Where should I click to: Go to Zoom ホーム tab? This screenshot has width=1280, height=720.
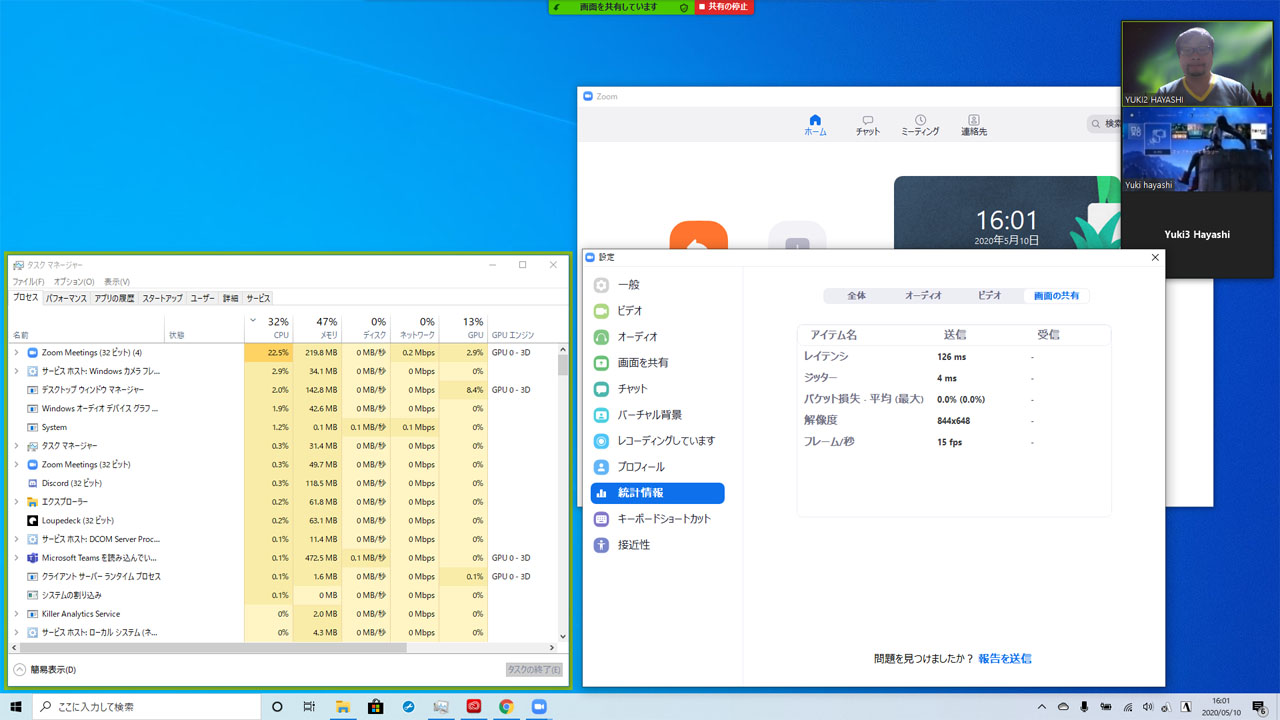(815, 125)
